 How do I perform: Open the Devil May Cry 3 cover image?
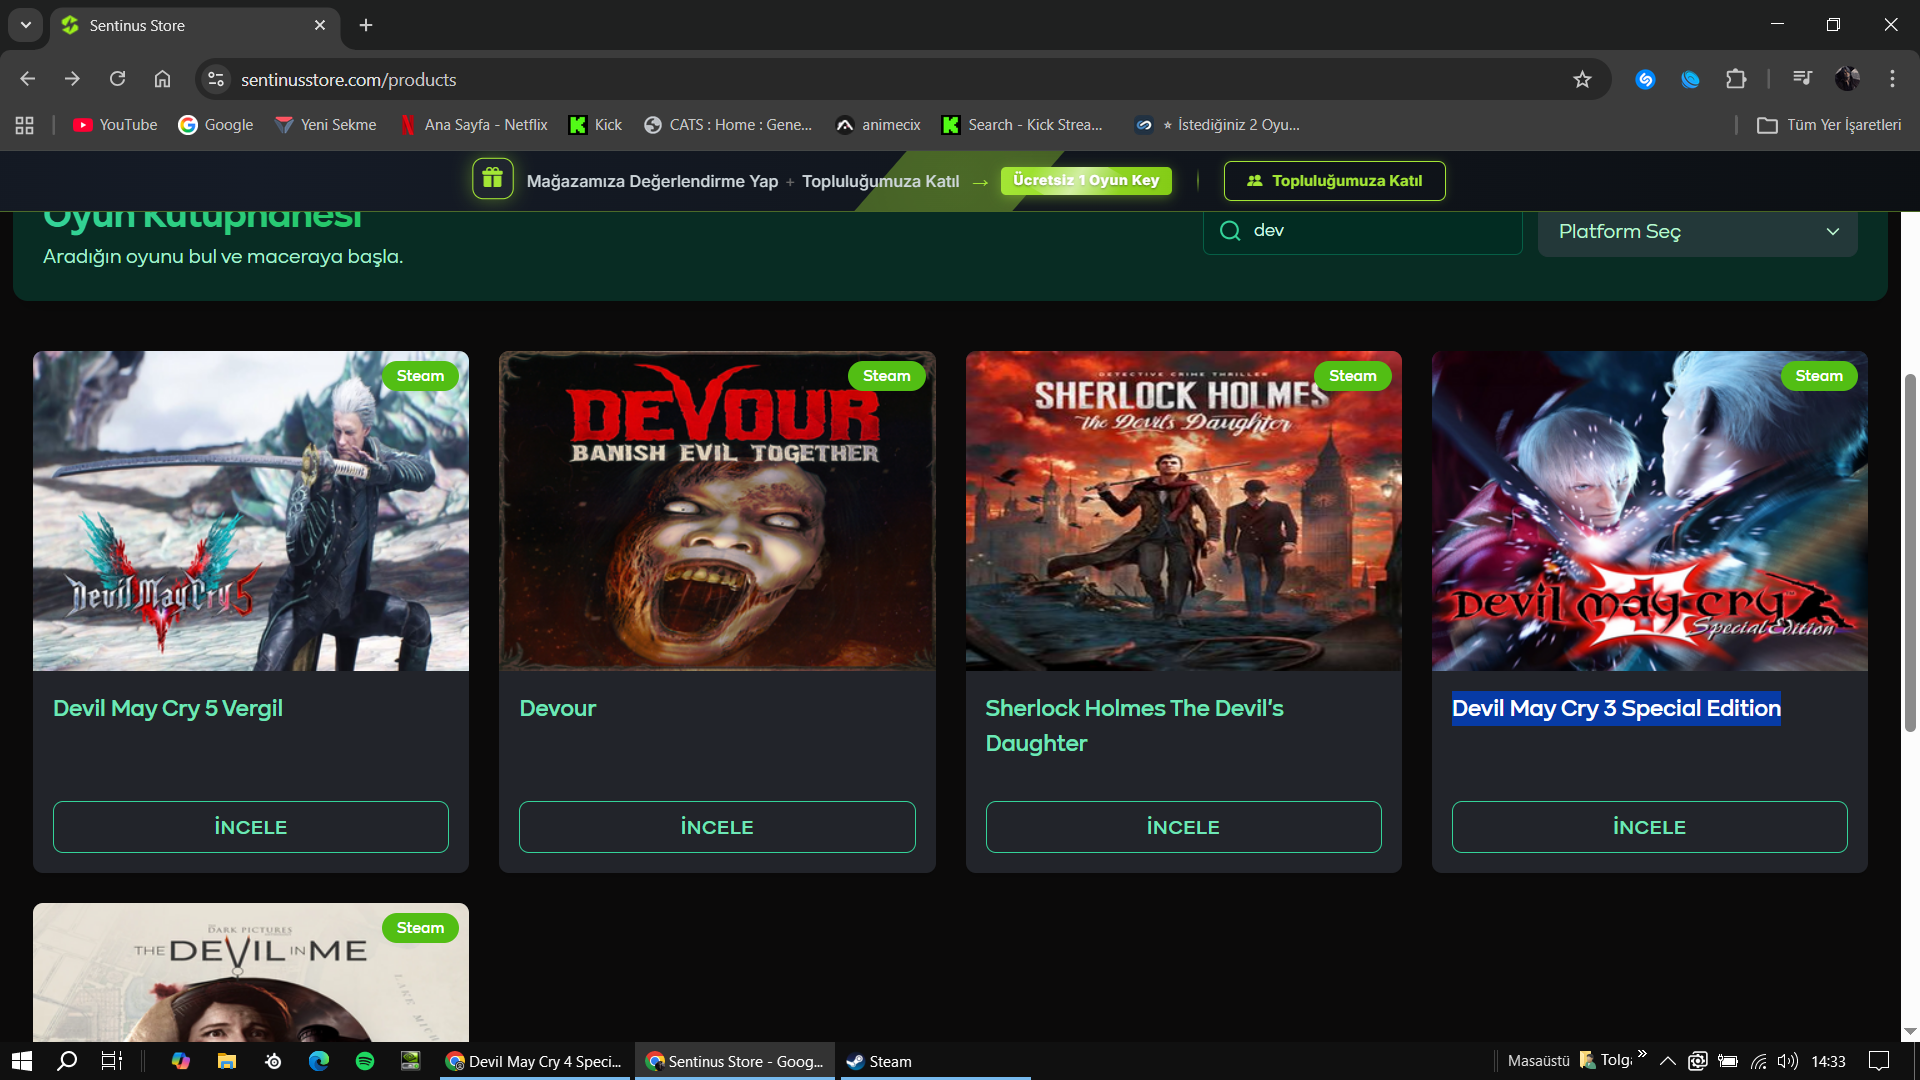(x=1650, y=511)
